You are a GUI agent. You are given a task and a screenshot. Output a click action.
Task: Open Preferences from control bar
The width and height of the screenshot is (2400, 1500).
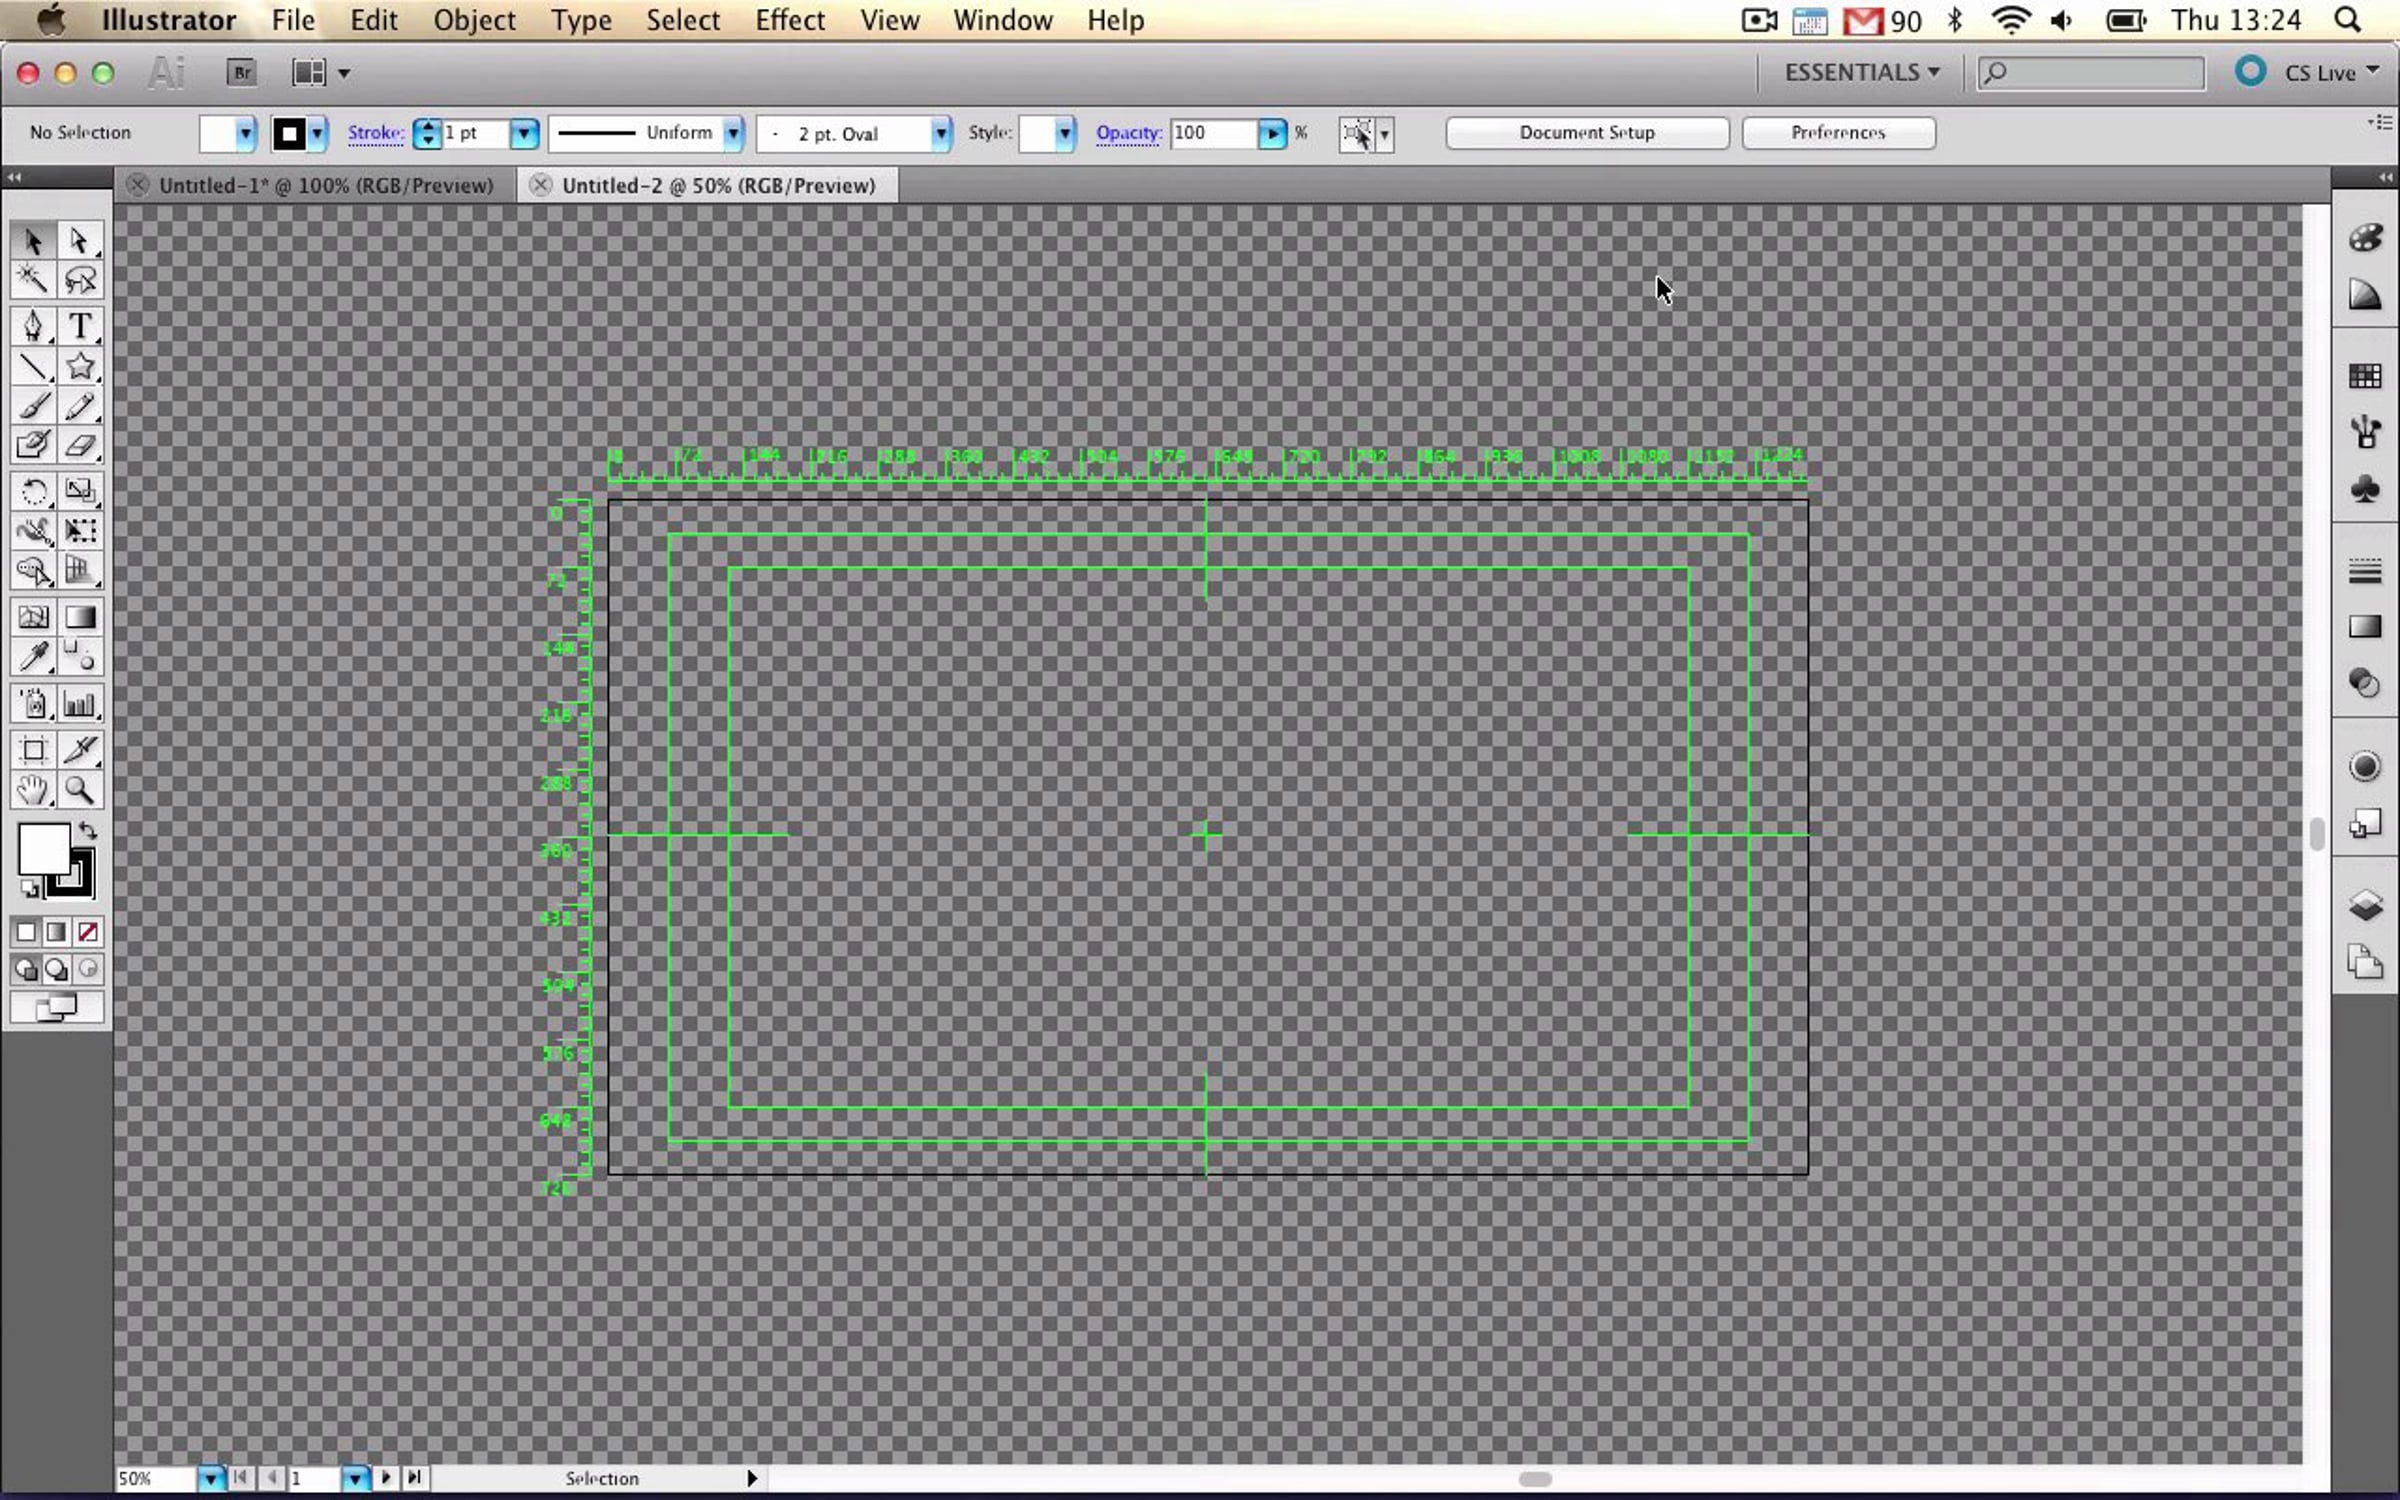pyautogui.click(x=1837, y=133)
